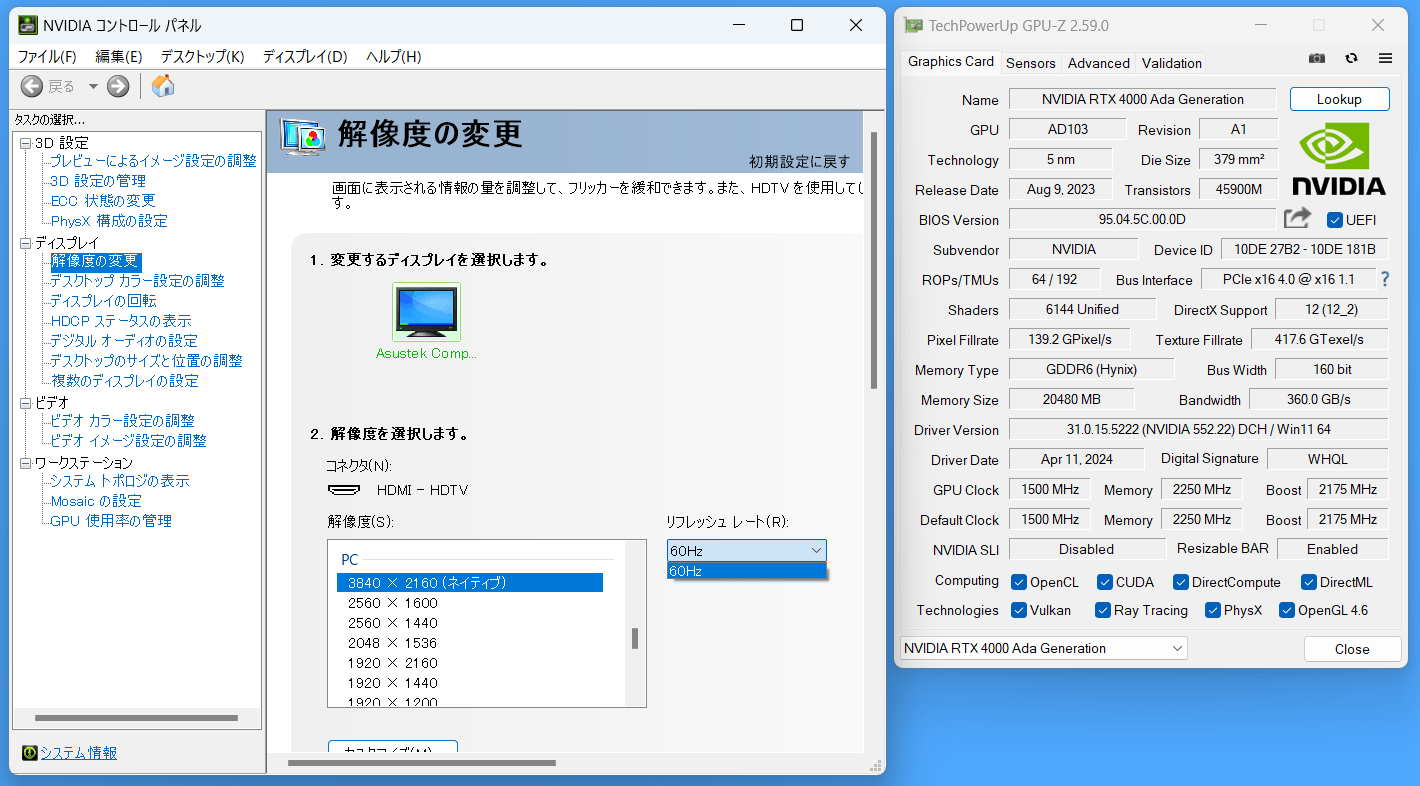Viewport: 1420px width, 786px height.
Task: Click the NVIDIA logo in GPU-Z
Action: pyautogui.click(x=1339, y=159)
